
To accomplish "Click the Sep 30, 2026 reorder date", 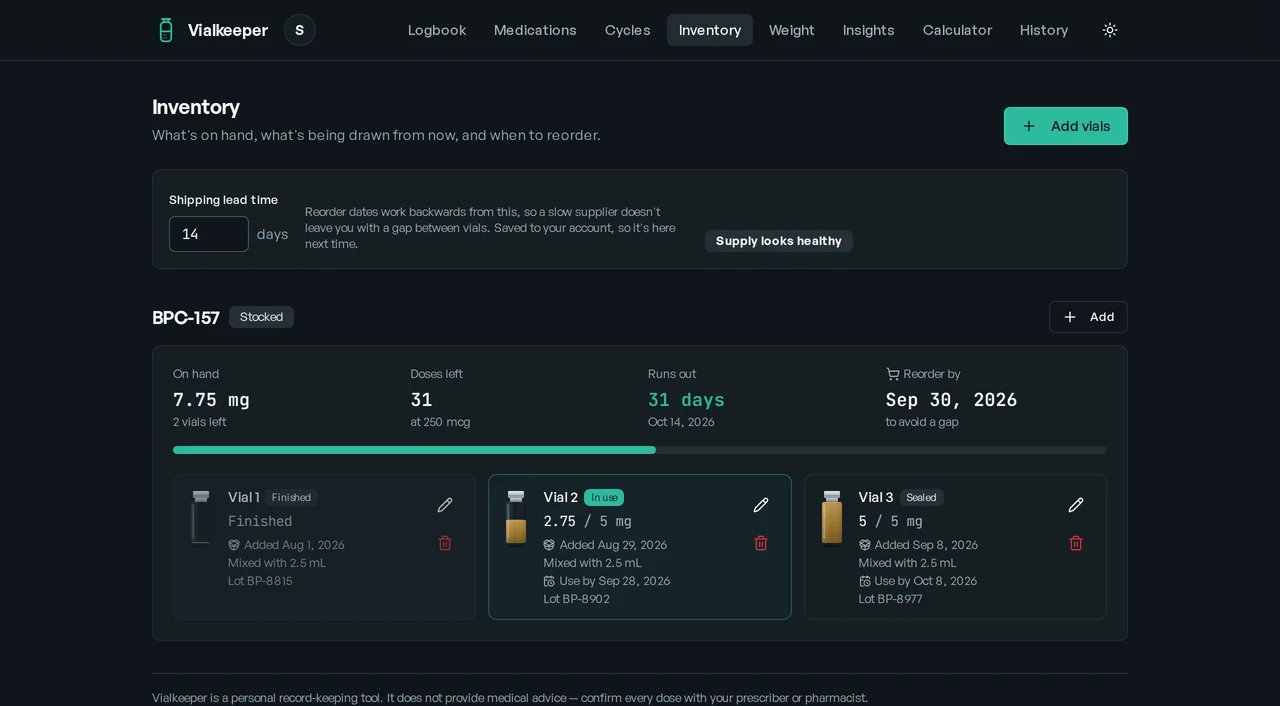I will (951, 400).
